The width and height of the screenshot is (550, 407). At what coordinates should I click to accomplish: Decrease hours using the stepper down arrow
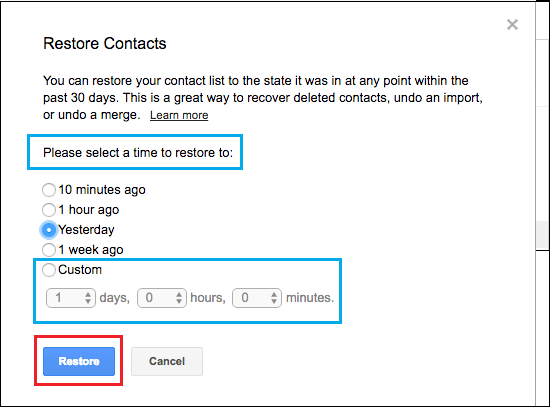179,301
